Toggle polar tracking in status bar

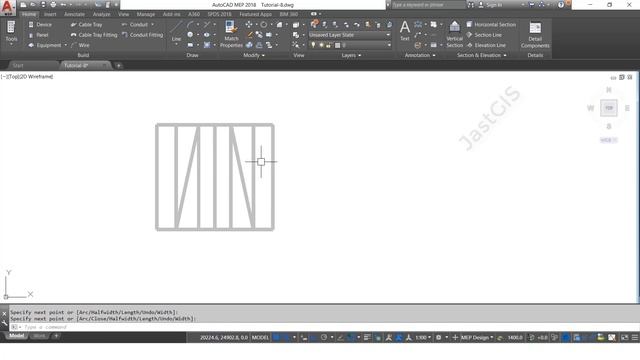pos(324,338)
